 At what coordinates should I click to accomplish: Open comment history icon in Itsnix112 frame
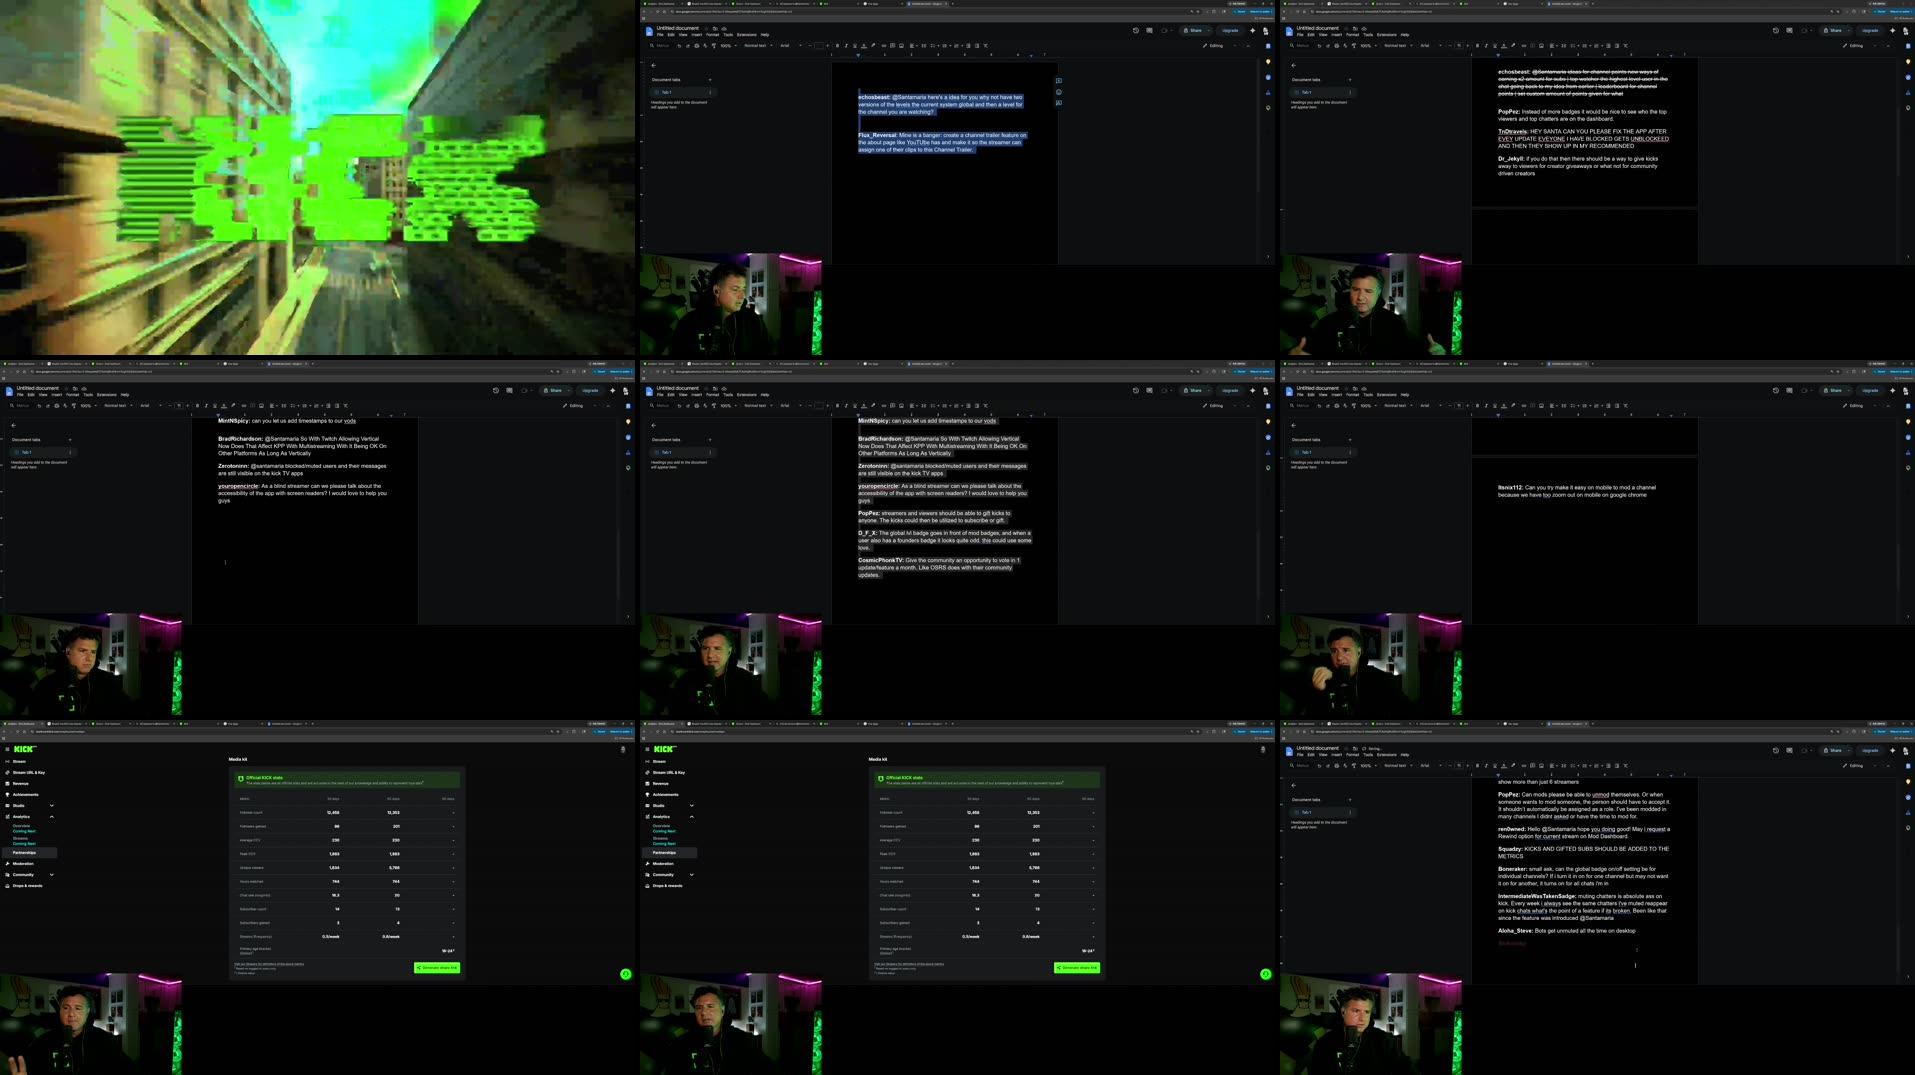(x=1789, y=391)
